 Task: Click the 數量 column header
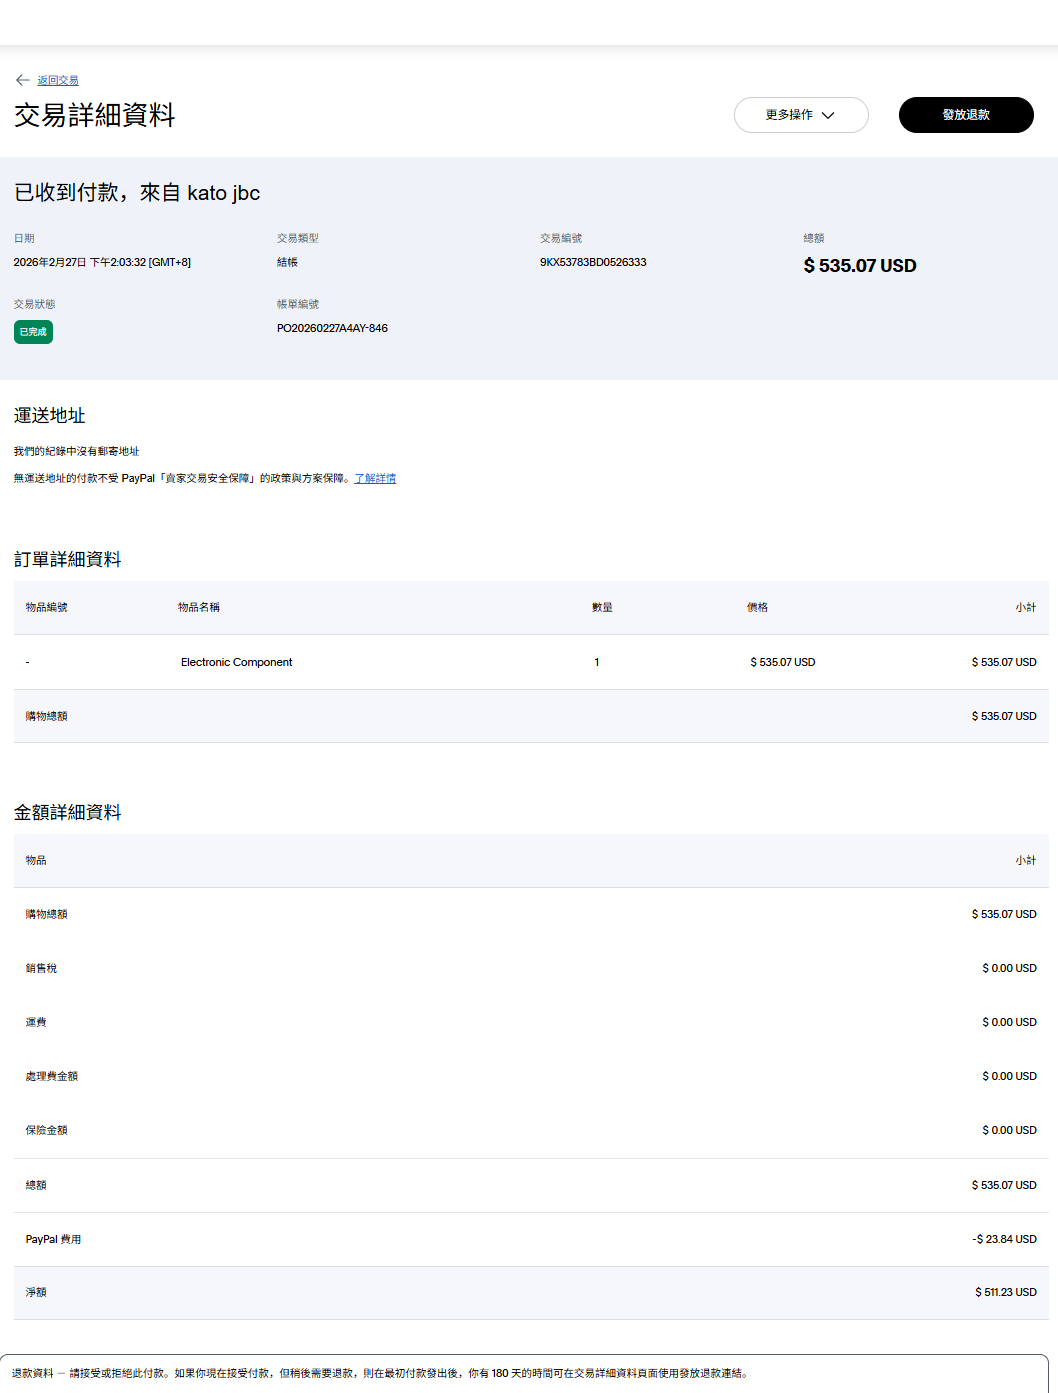click(602, 607)
